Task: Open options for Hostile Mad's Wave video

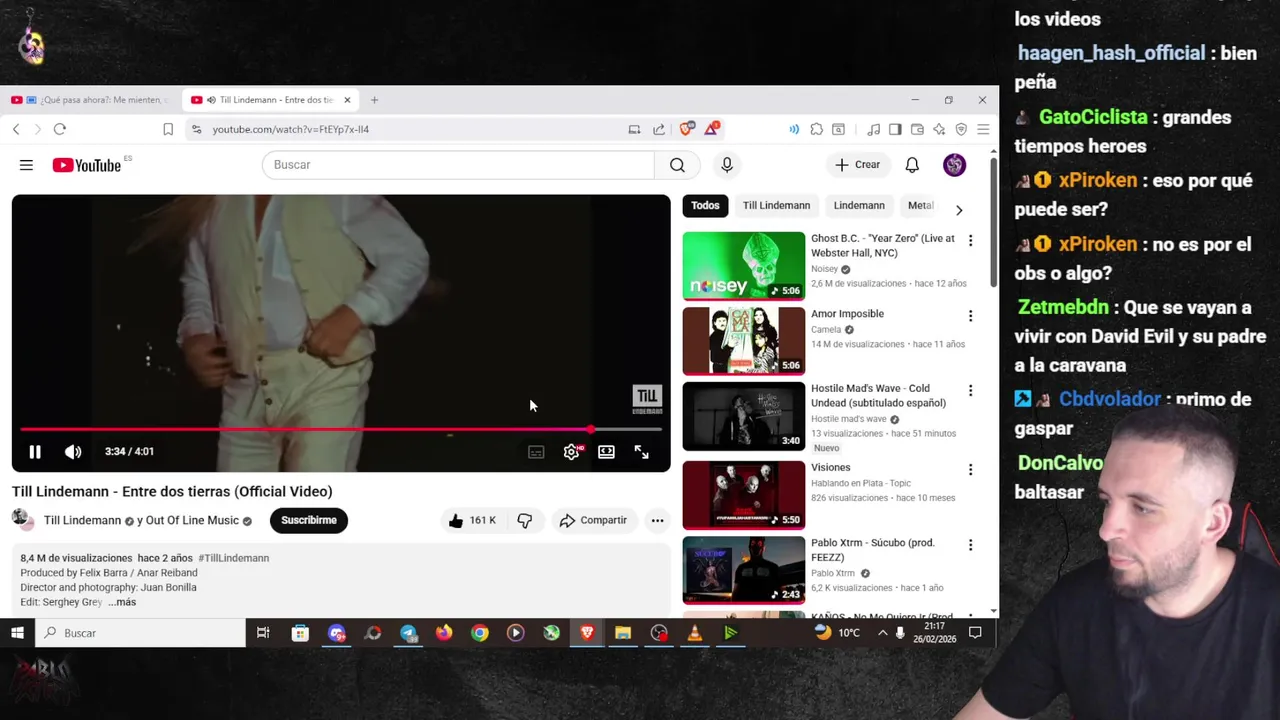Action: pos(970,390)
